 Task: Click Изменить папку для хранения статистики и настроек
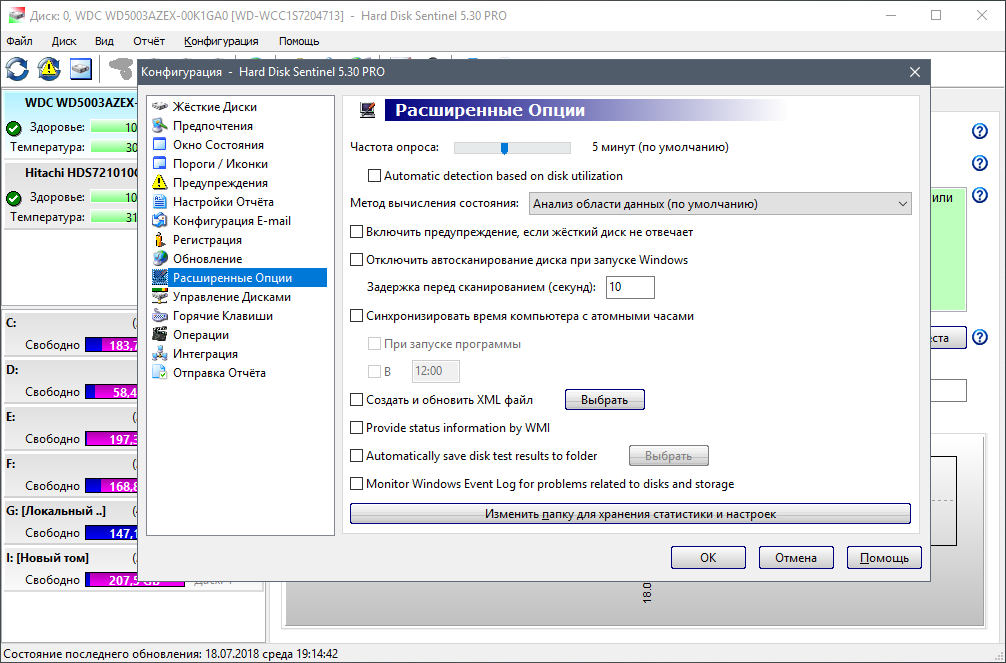coord(630,513)
